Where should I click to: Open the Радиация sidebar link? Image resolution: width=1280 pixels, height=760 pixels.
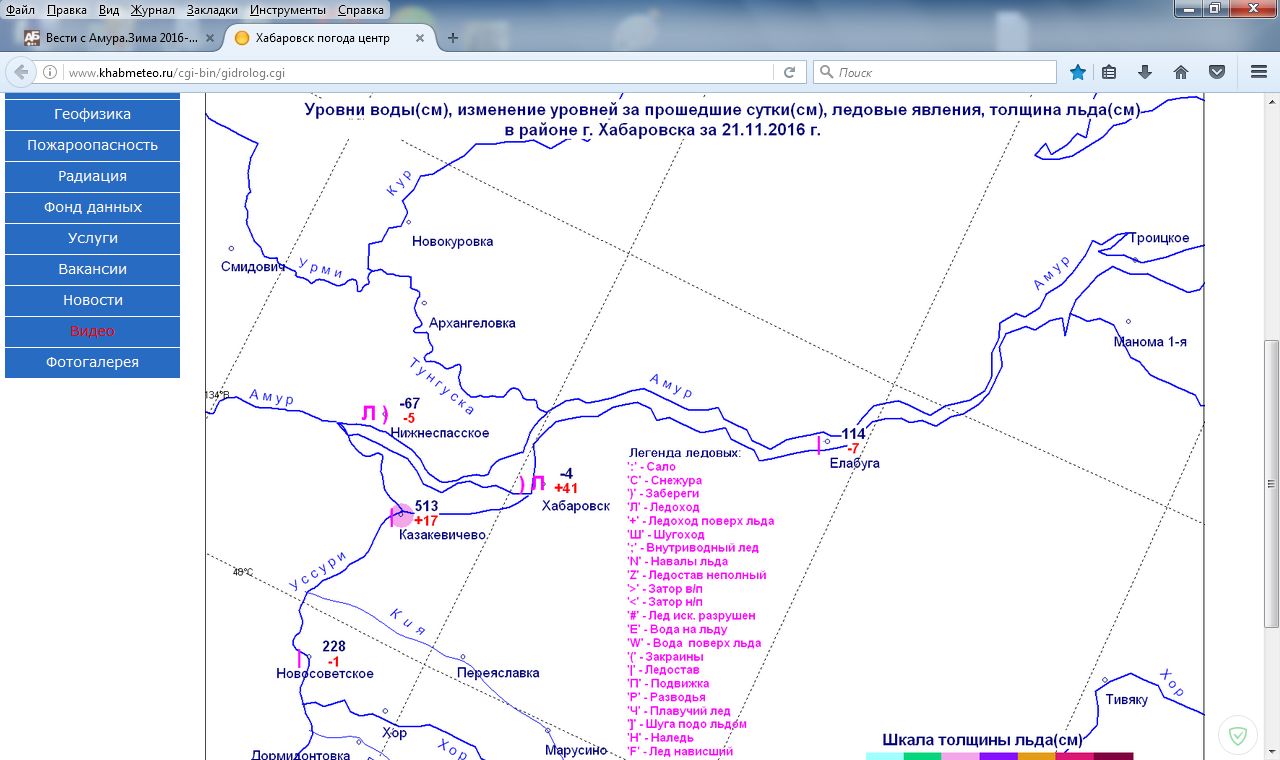tap(92, 176)
